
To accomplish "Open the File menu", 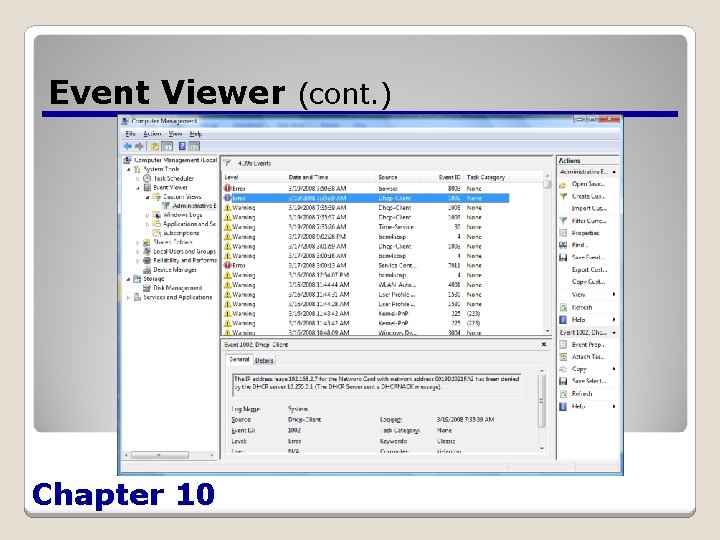I will tap(130, 134).
